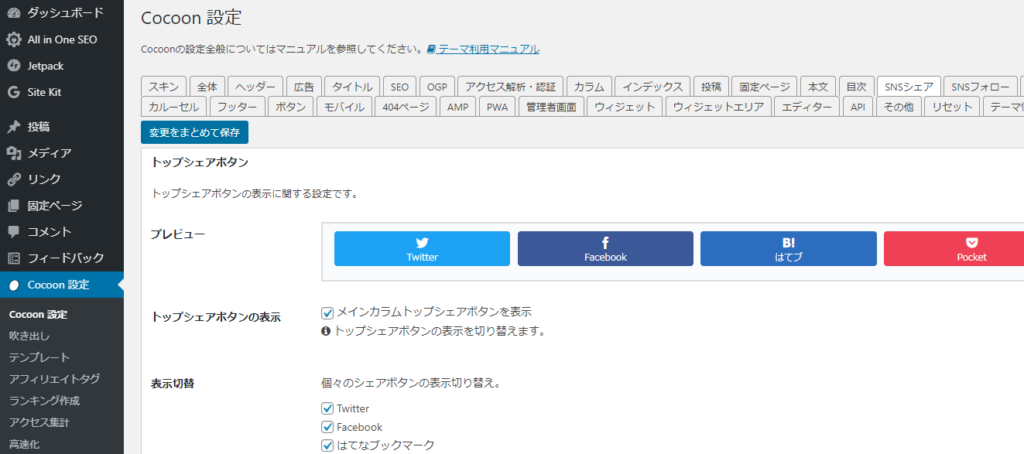Click the feedback form icon beside フィードバック

click(14, 258)
